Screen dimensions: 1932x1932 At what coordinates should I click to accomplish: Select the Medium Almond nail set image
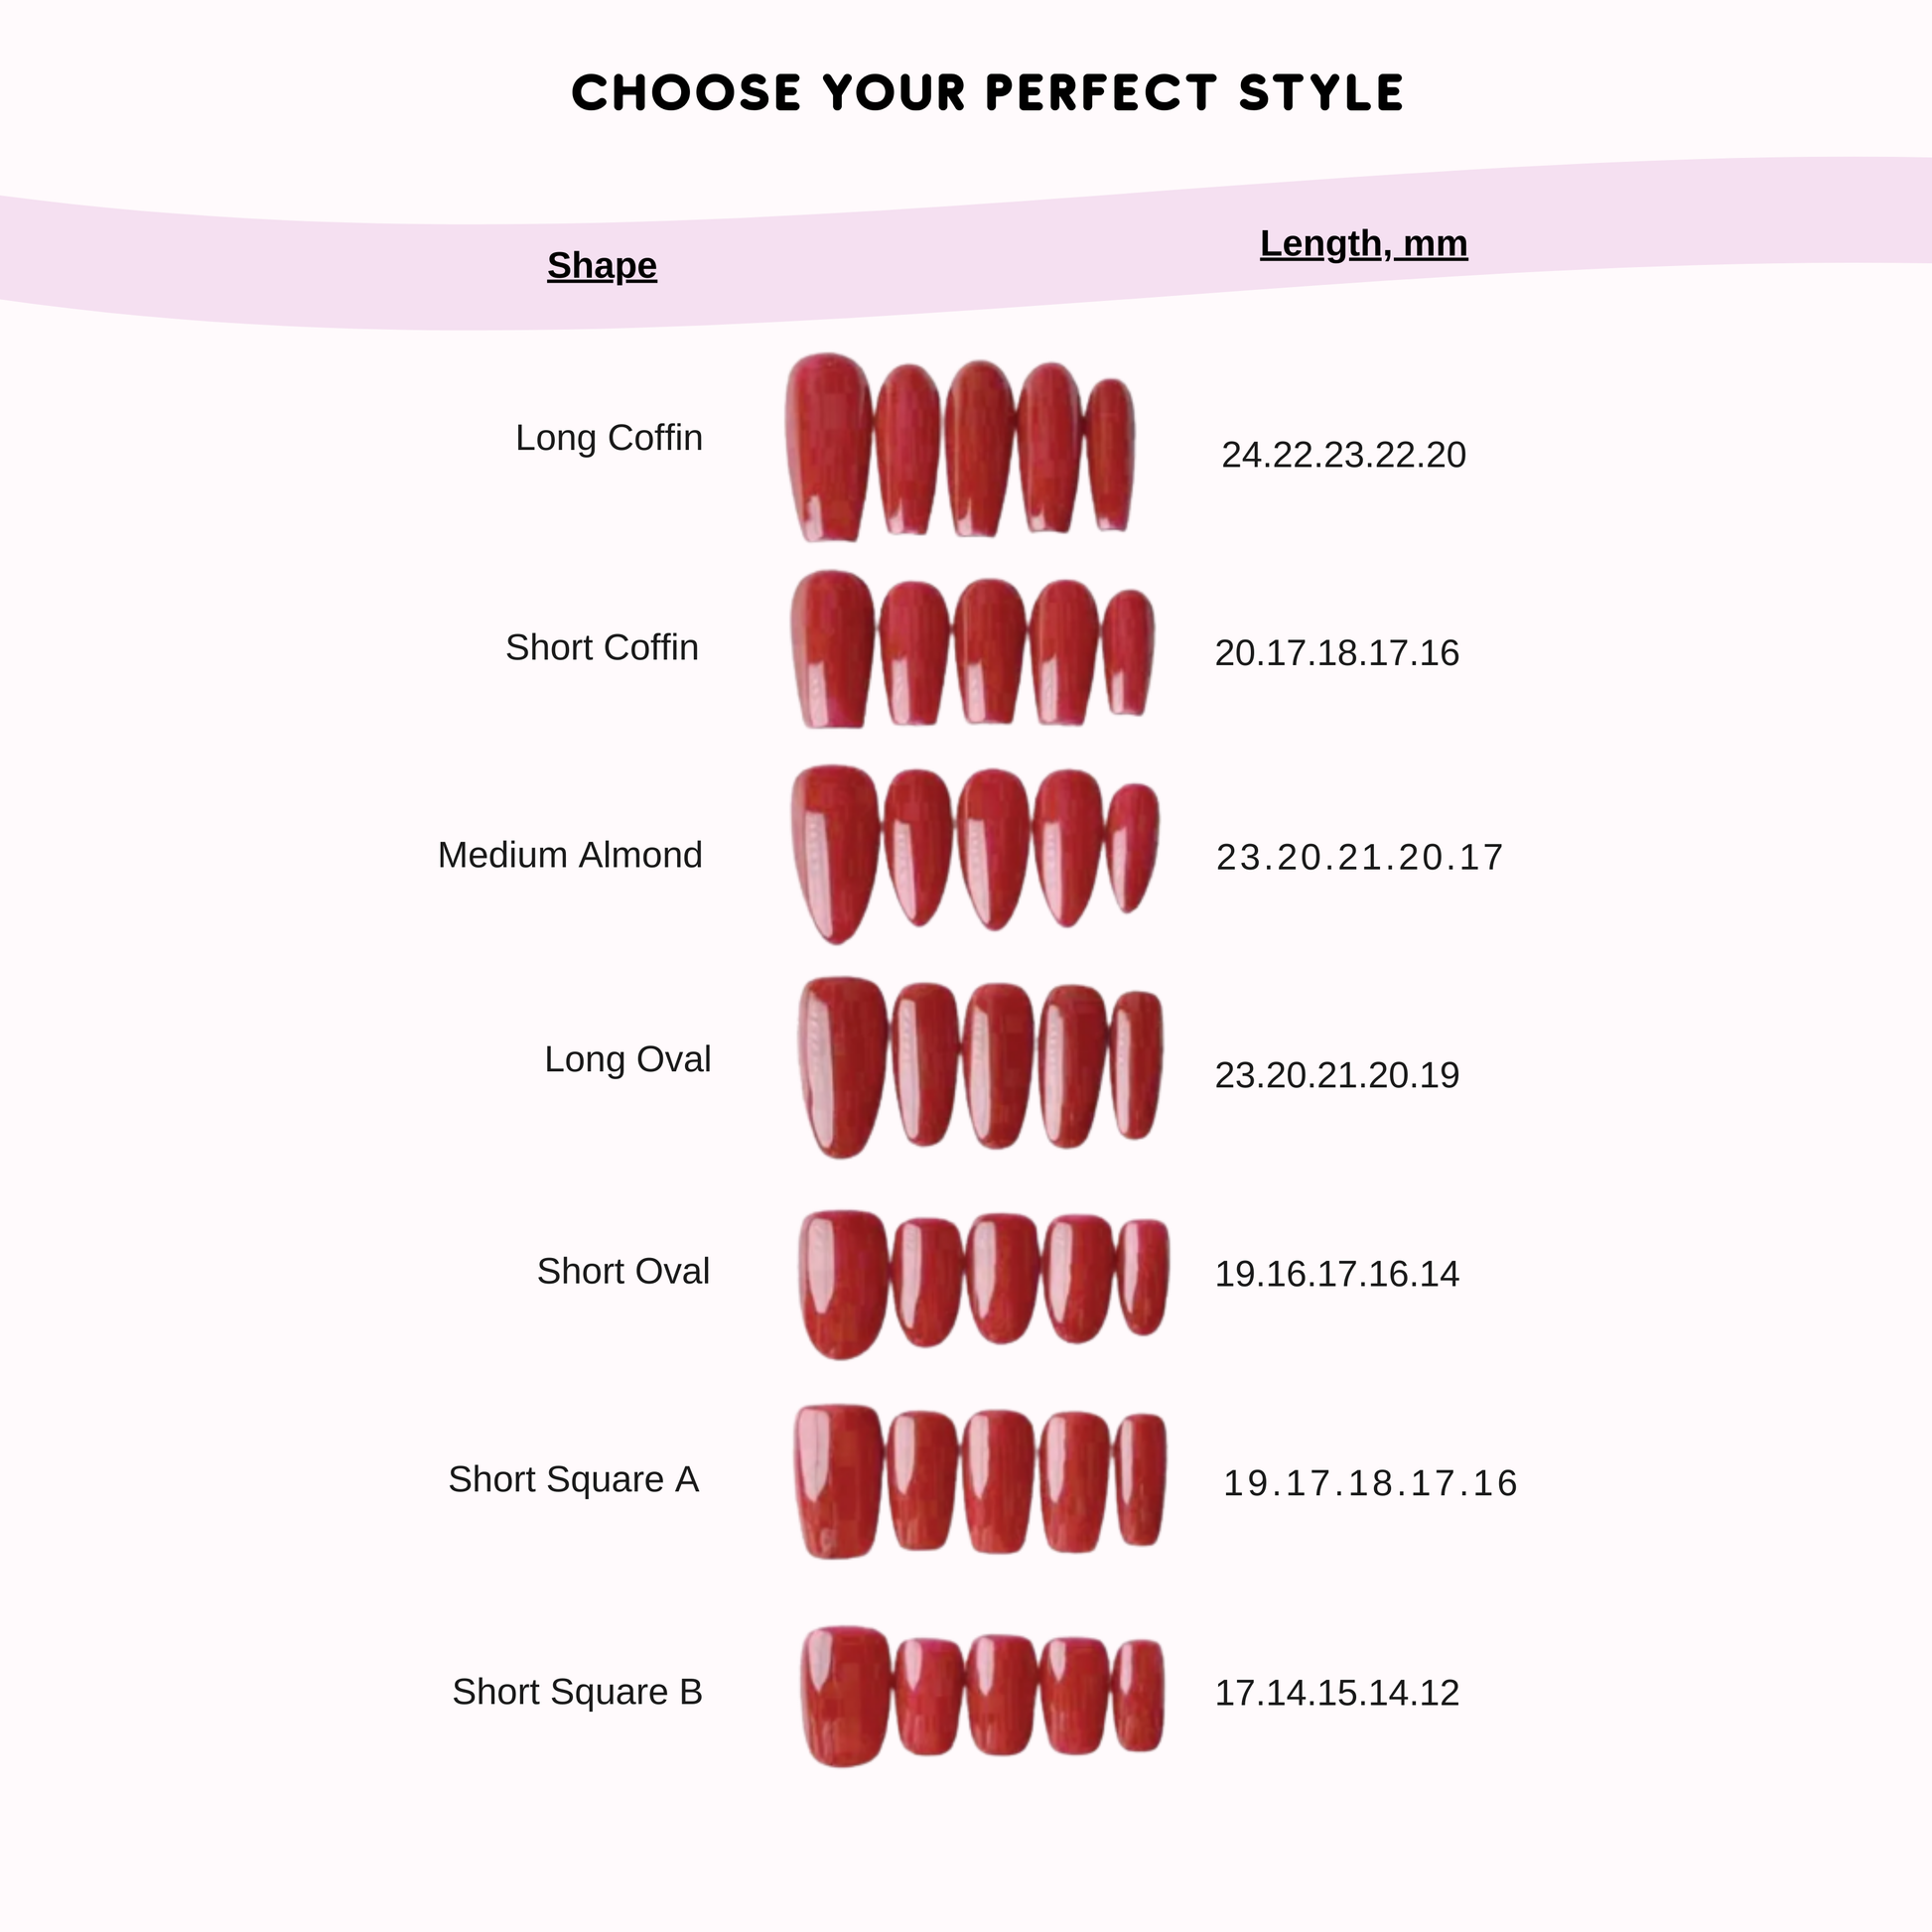pyautogui.click(x=975, y=854)
